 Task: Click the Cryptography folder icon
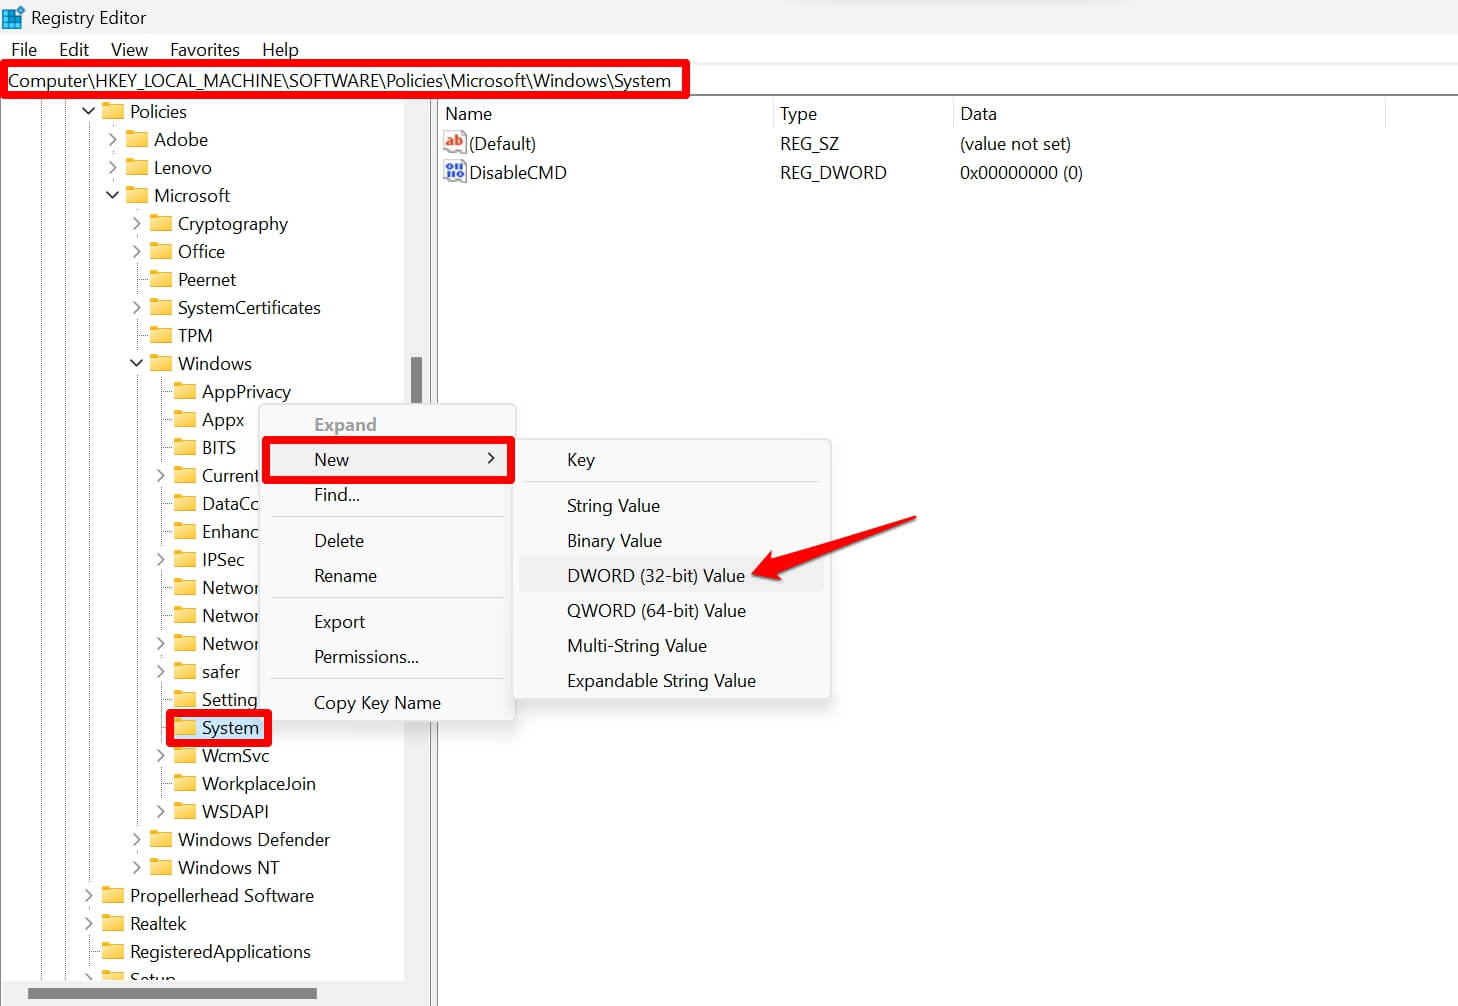(x=161, y=223)
